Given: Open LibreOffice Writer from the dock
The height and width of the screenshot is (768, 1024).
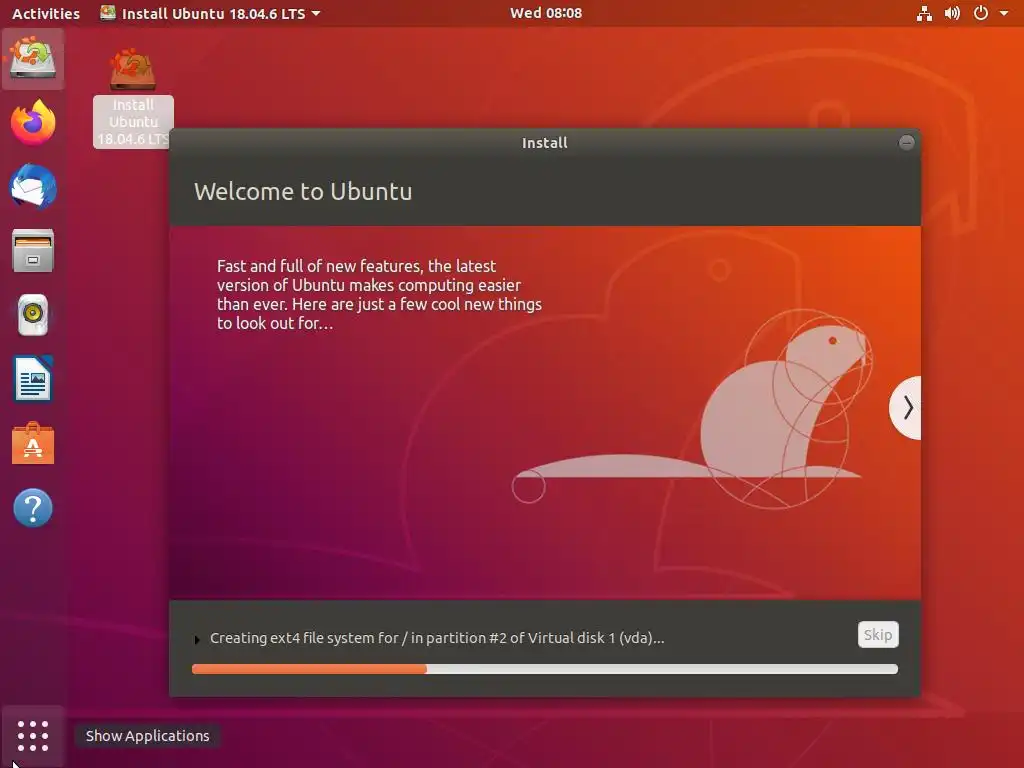Looking at the screenshot, I should (33, 379).
